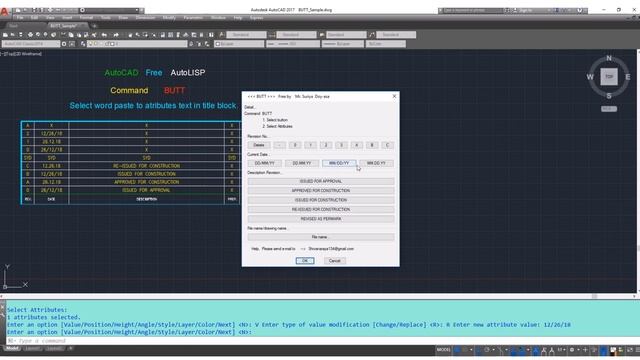Open the WCS dropdown under ViewCube
This screenshot has height=360, width=640.
pyautogui.click(x=609, y=109)
